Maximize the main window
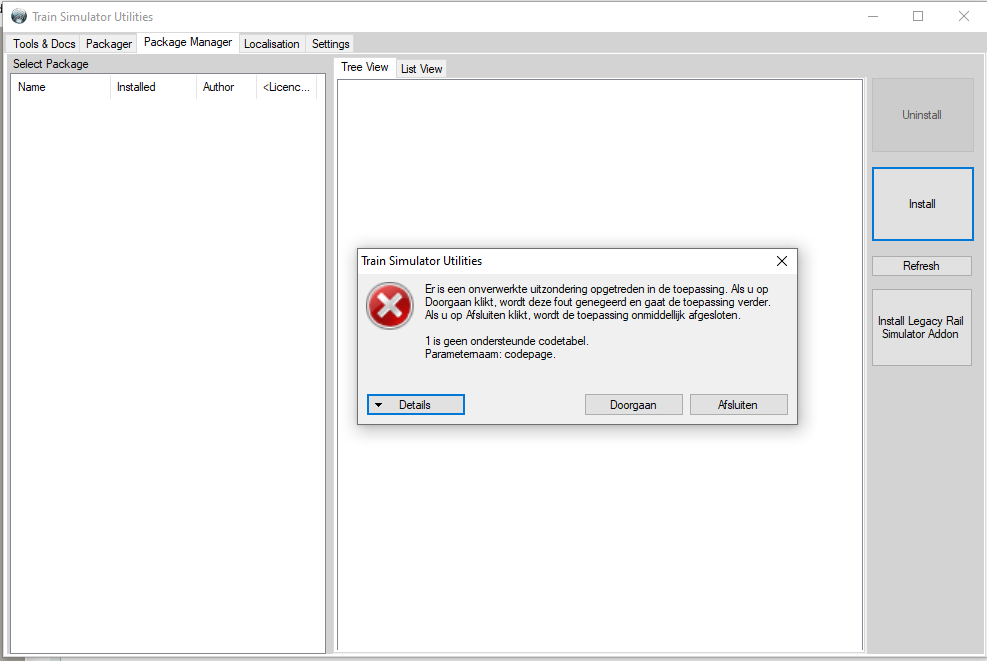The width and height of the screenshot is (987, 661). pyautogui.click(x=918, y=16)
